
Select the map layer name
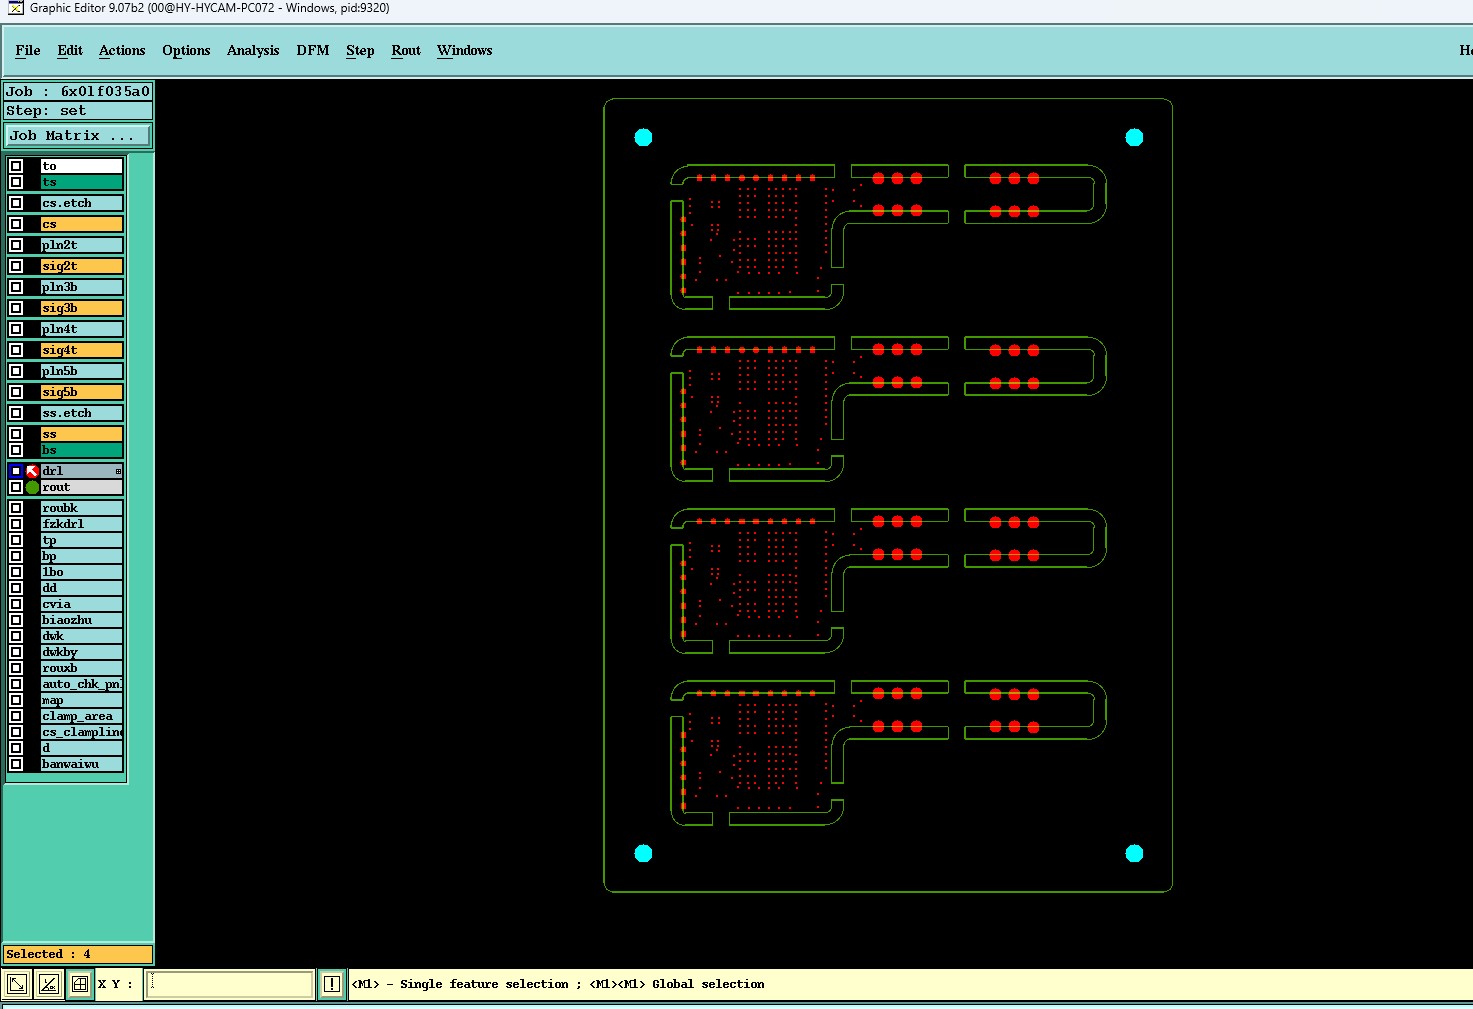82,700
